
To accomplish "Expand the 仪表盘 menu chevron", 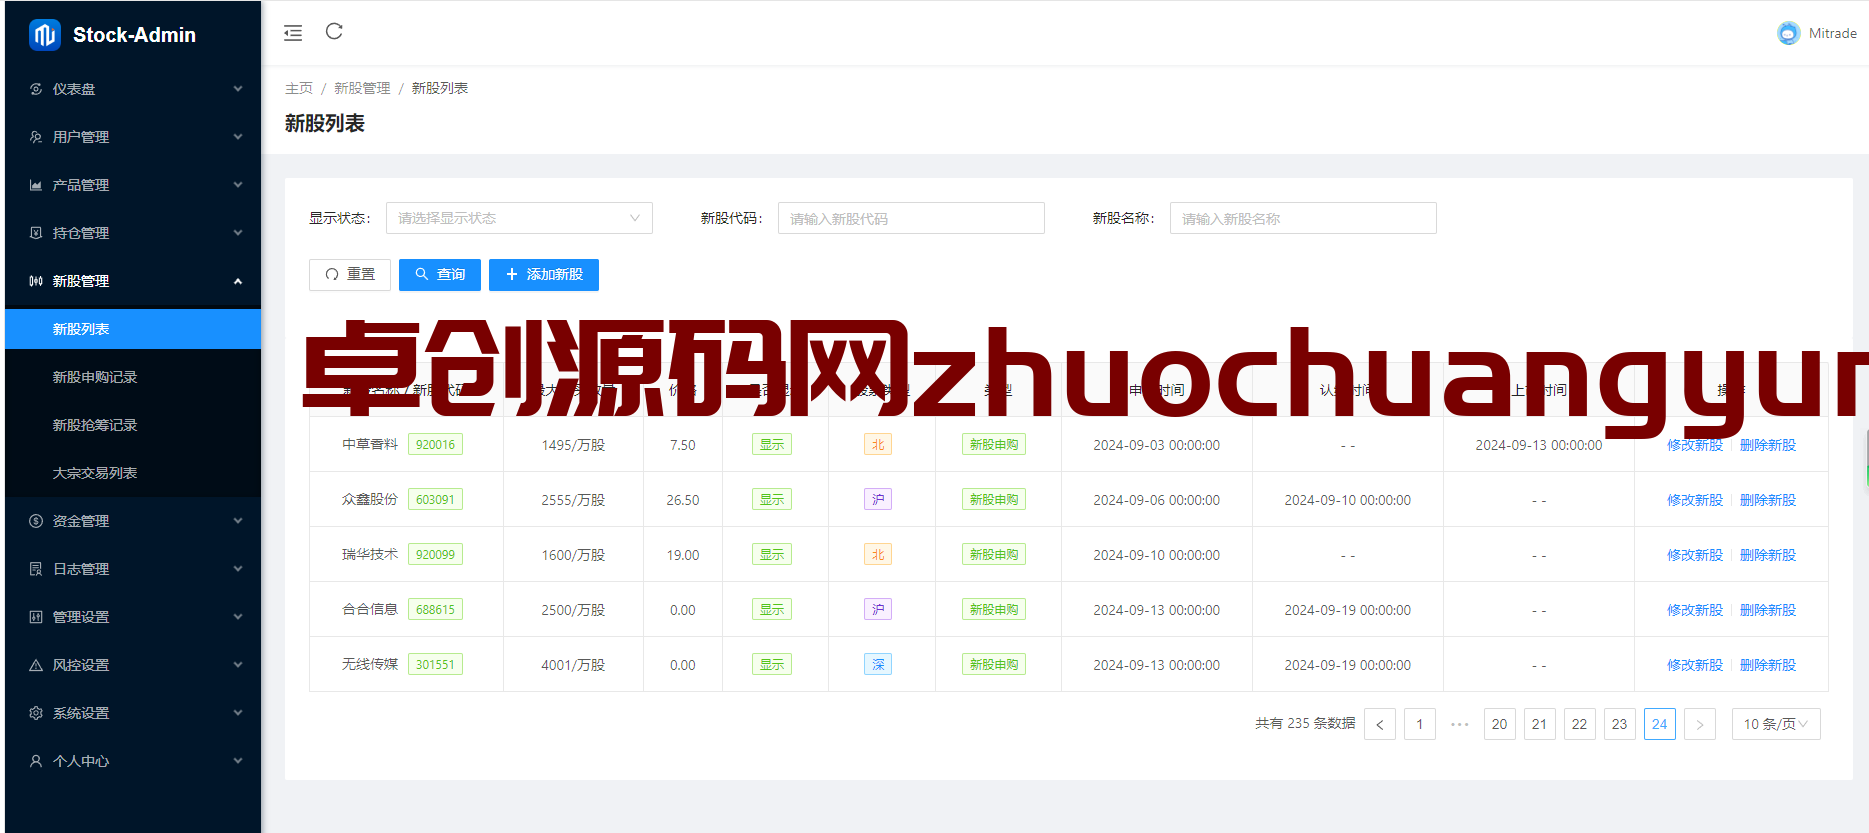I will click(238, 89).
